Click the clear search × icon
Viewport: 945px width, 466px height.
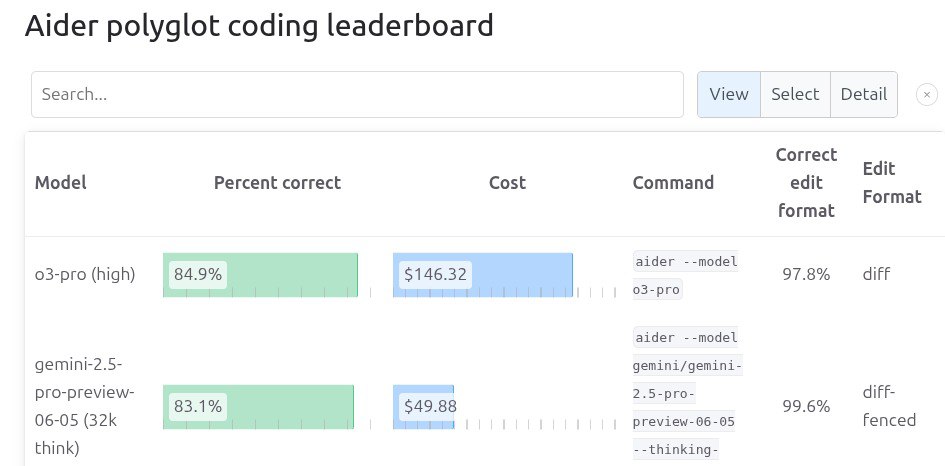[x=927, y=95]
